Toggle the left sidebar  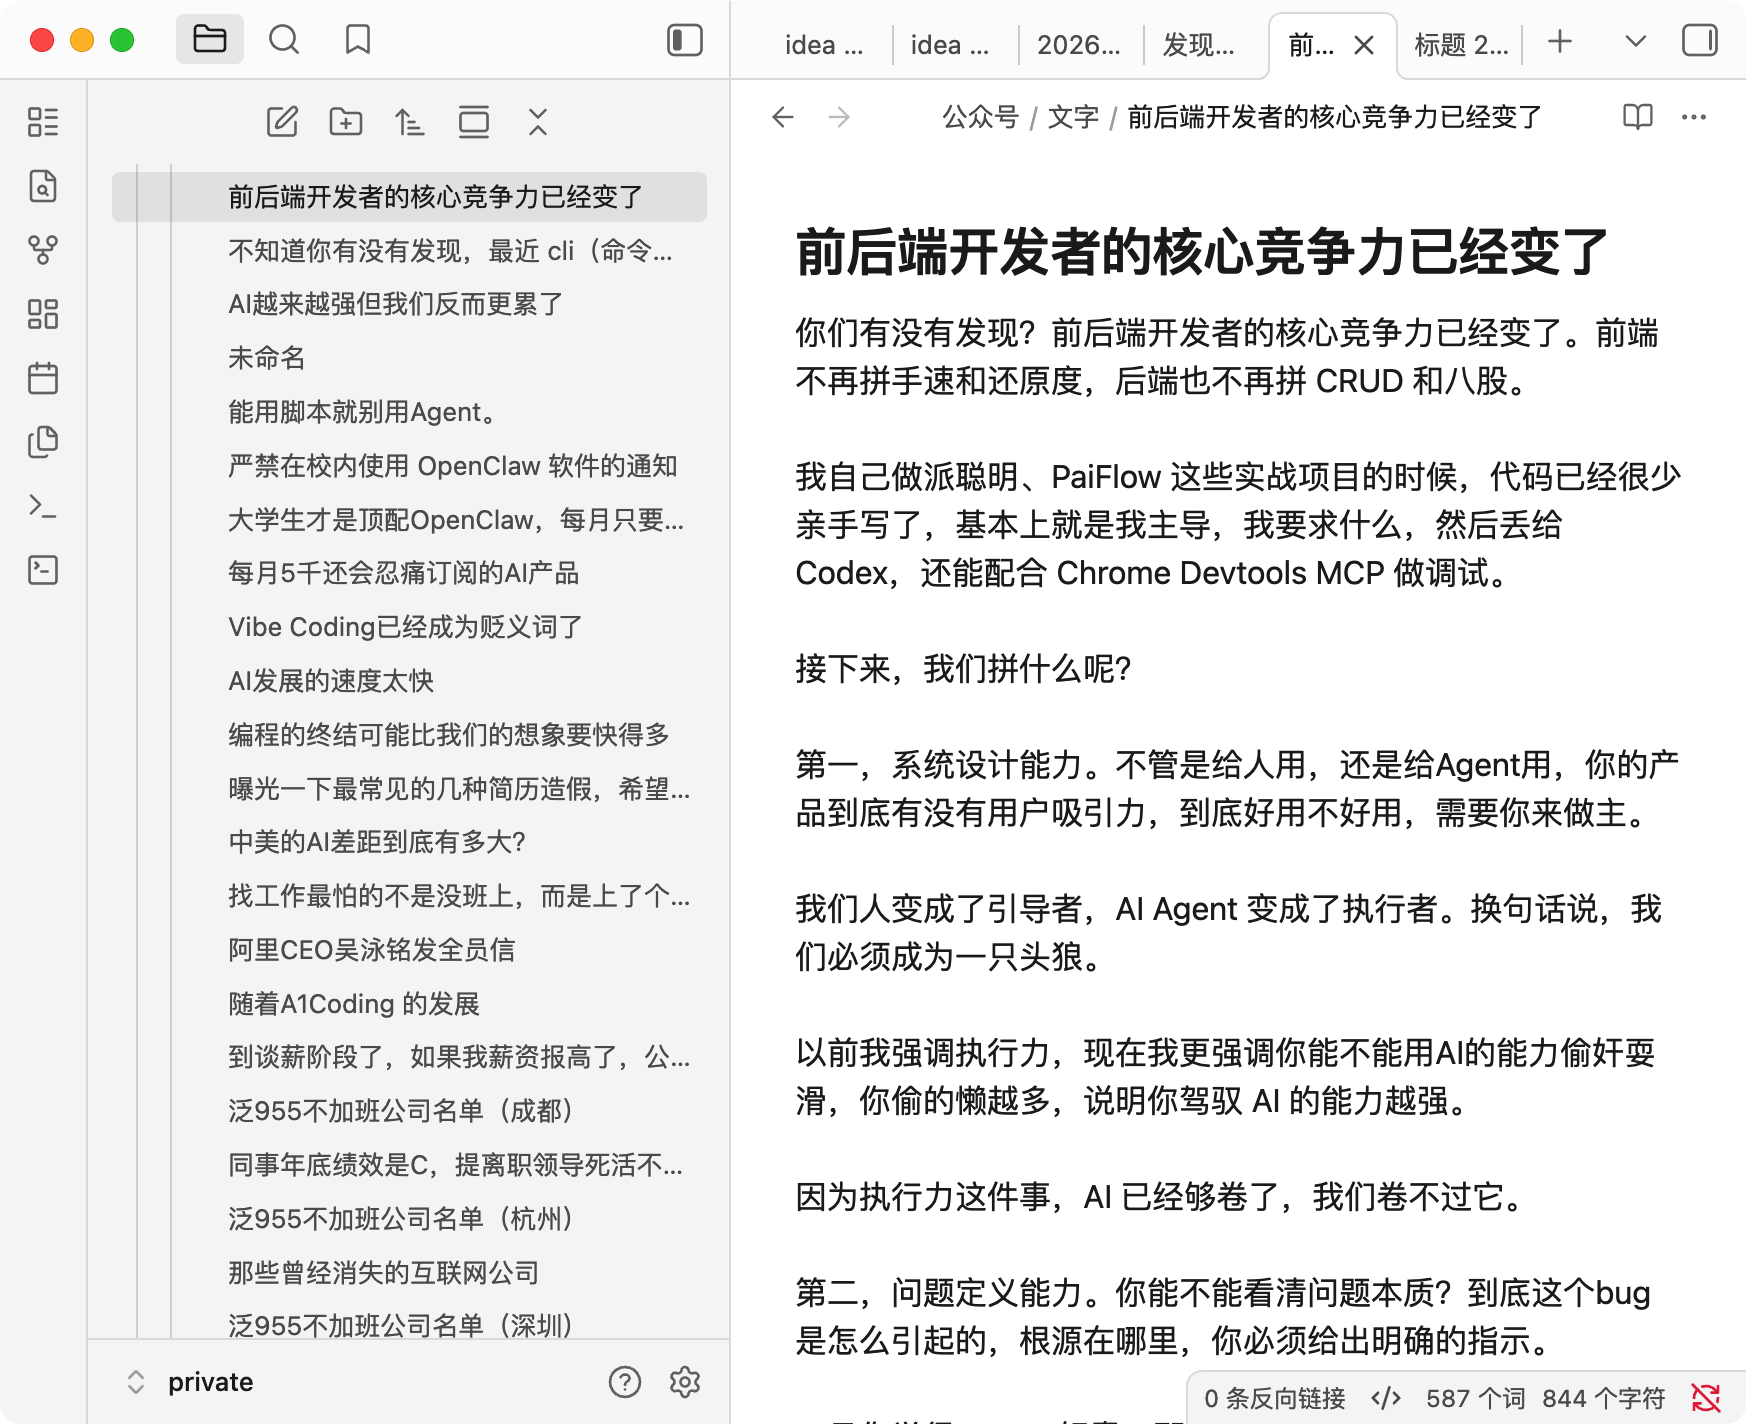point(685,40)
